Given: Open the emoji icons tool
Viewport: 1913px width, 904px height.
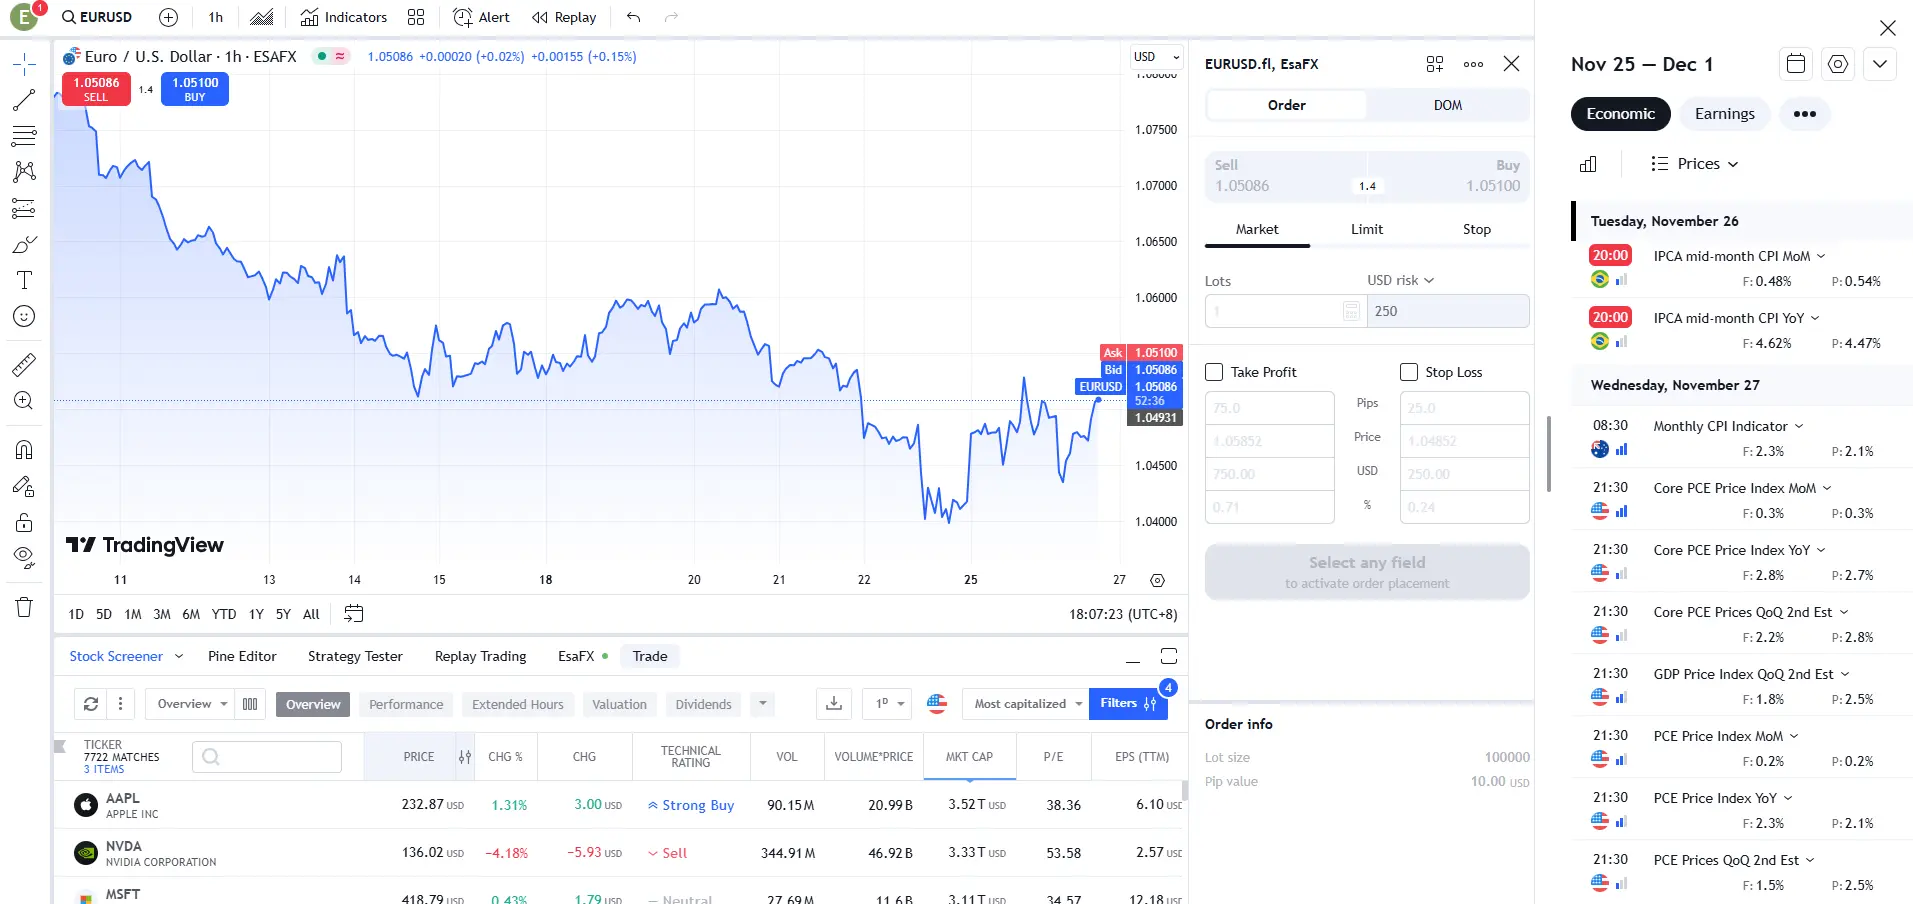Looking at the screenshot, I should [x=24, y=316].
